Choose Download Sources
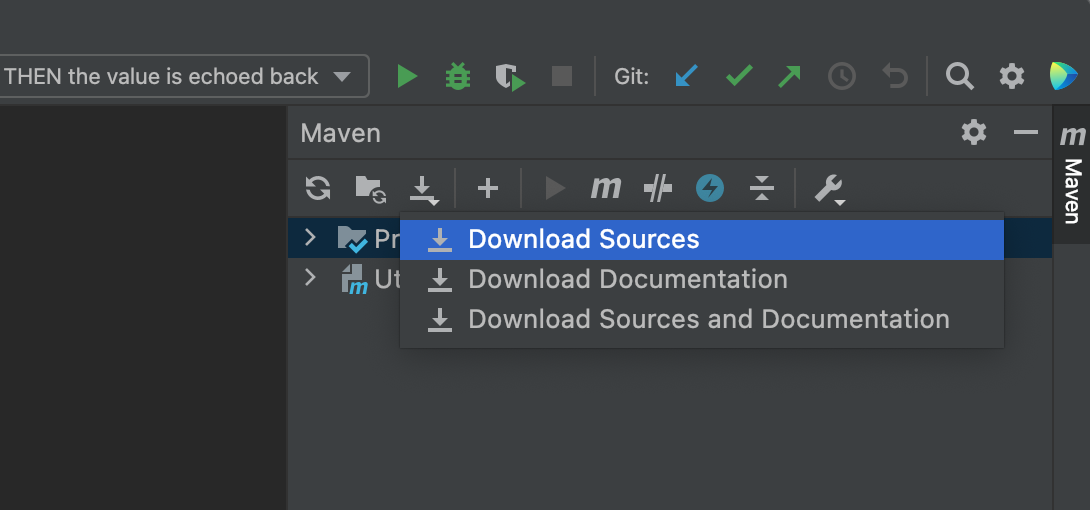 click(x=702, y=240)
